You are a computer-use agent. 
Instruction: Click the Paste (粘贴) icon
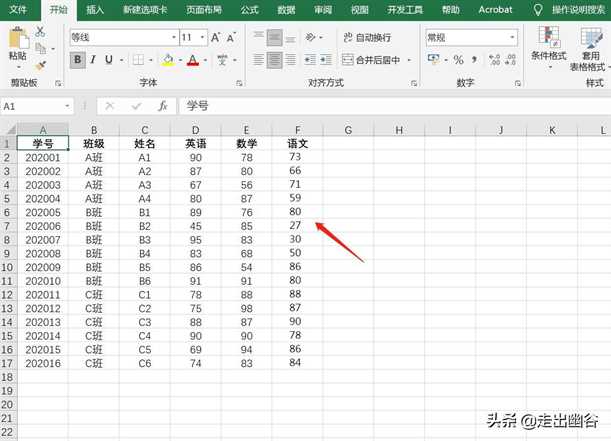click(x=17, y=43)
